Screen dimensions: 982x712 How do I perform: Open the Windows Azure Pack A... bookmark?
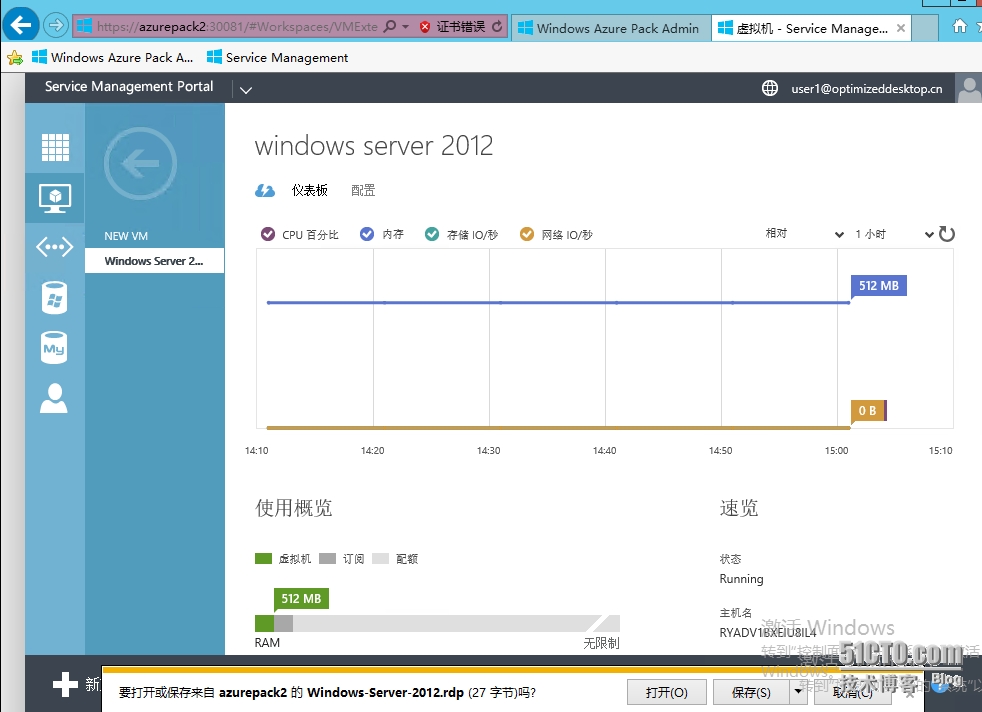pyautogui.click(x=112, y=58)
